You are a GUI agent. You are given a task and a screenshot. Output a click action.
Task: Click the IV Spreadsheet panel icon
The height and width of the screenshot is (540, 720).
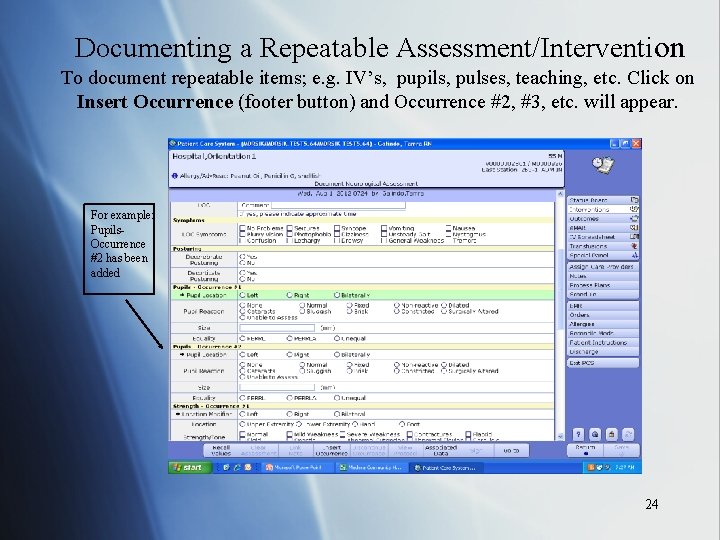[634, 237]
